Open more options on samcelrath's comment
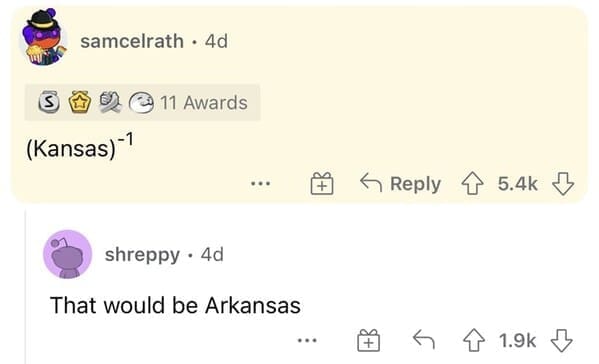Image resolution: width=599 pixels, height=364 pixels. tap(261, 184)
